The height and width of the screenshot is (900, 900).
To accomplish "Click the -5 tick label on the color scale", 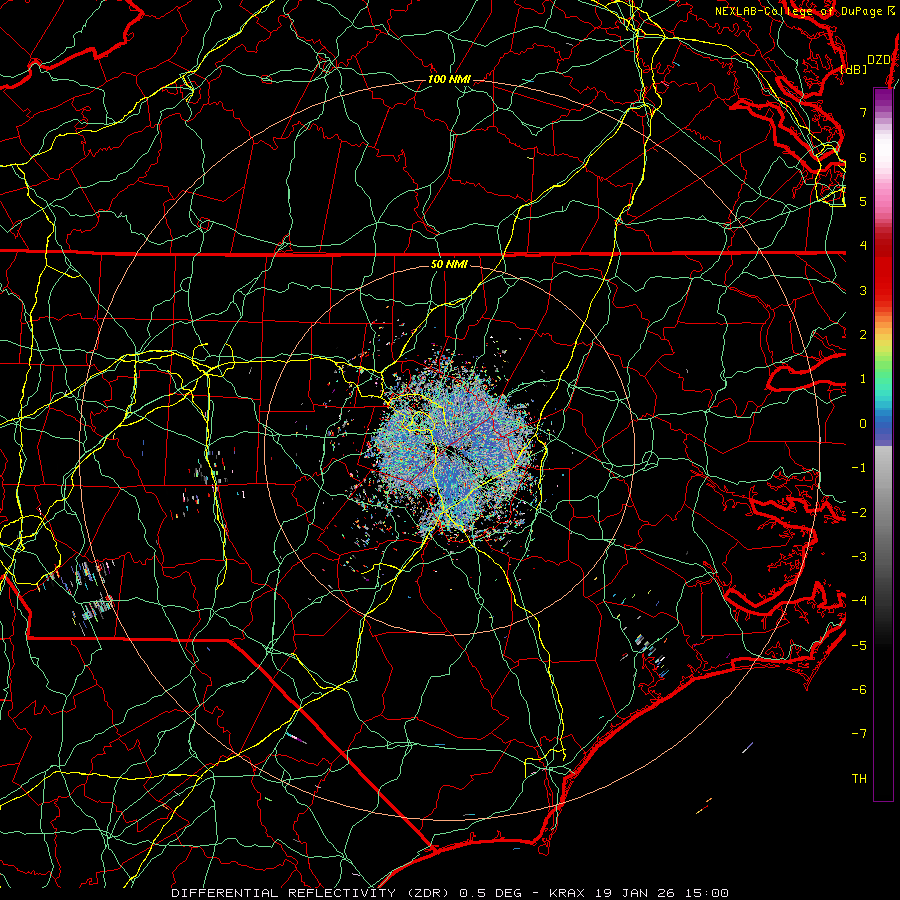I will click(x=859, y=646).
